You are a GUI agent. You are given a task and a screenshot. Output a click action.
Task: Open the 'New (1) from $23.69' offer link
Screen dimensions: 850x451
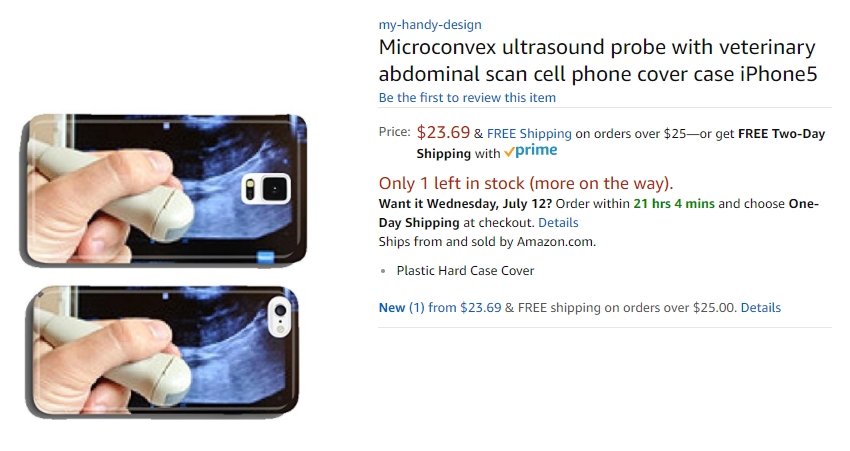coord(440,307)
